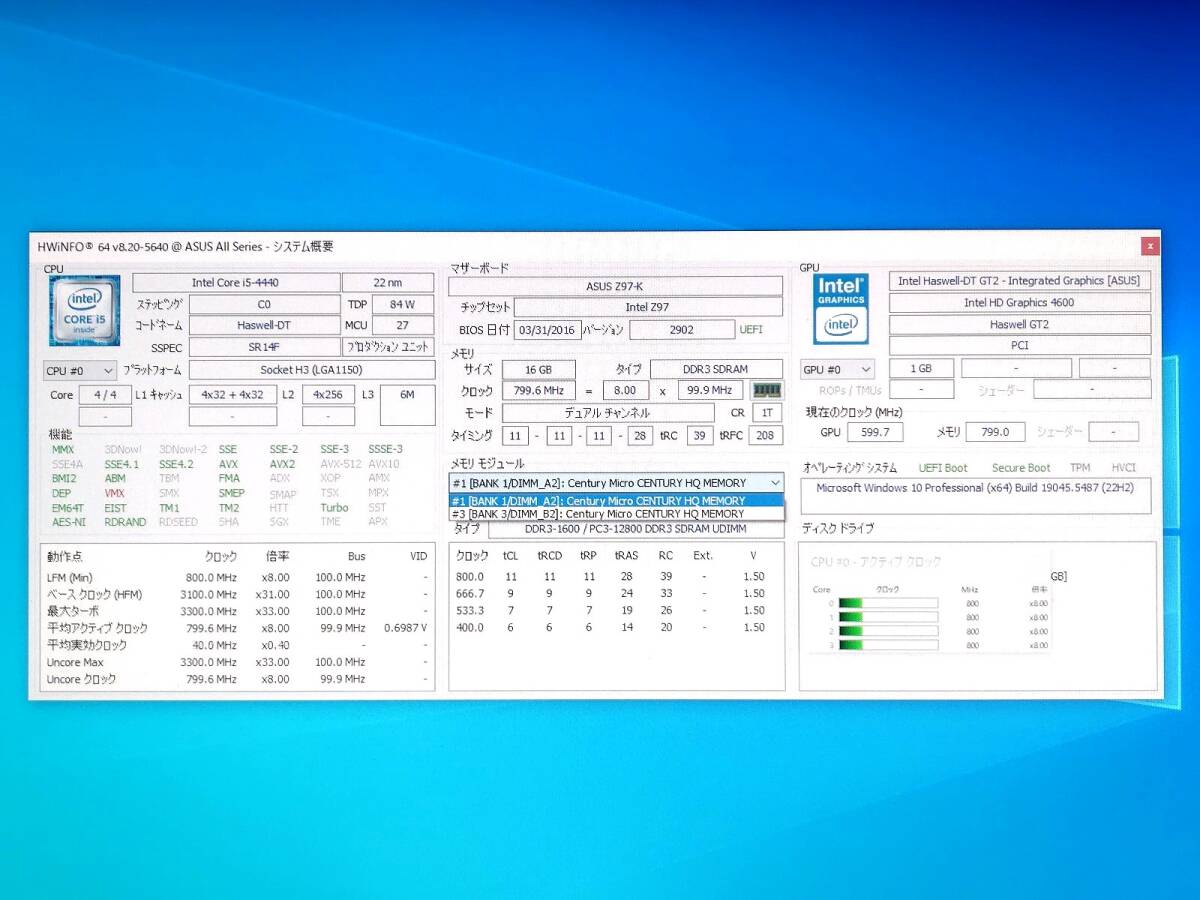Screen dimensions: 1200x900
Task: Click the Intel Z97 chipset field
Action: tap(648, 308)
